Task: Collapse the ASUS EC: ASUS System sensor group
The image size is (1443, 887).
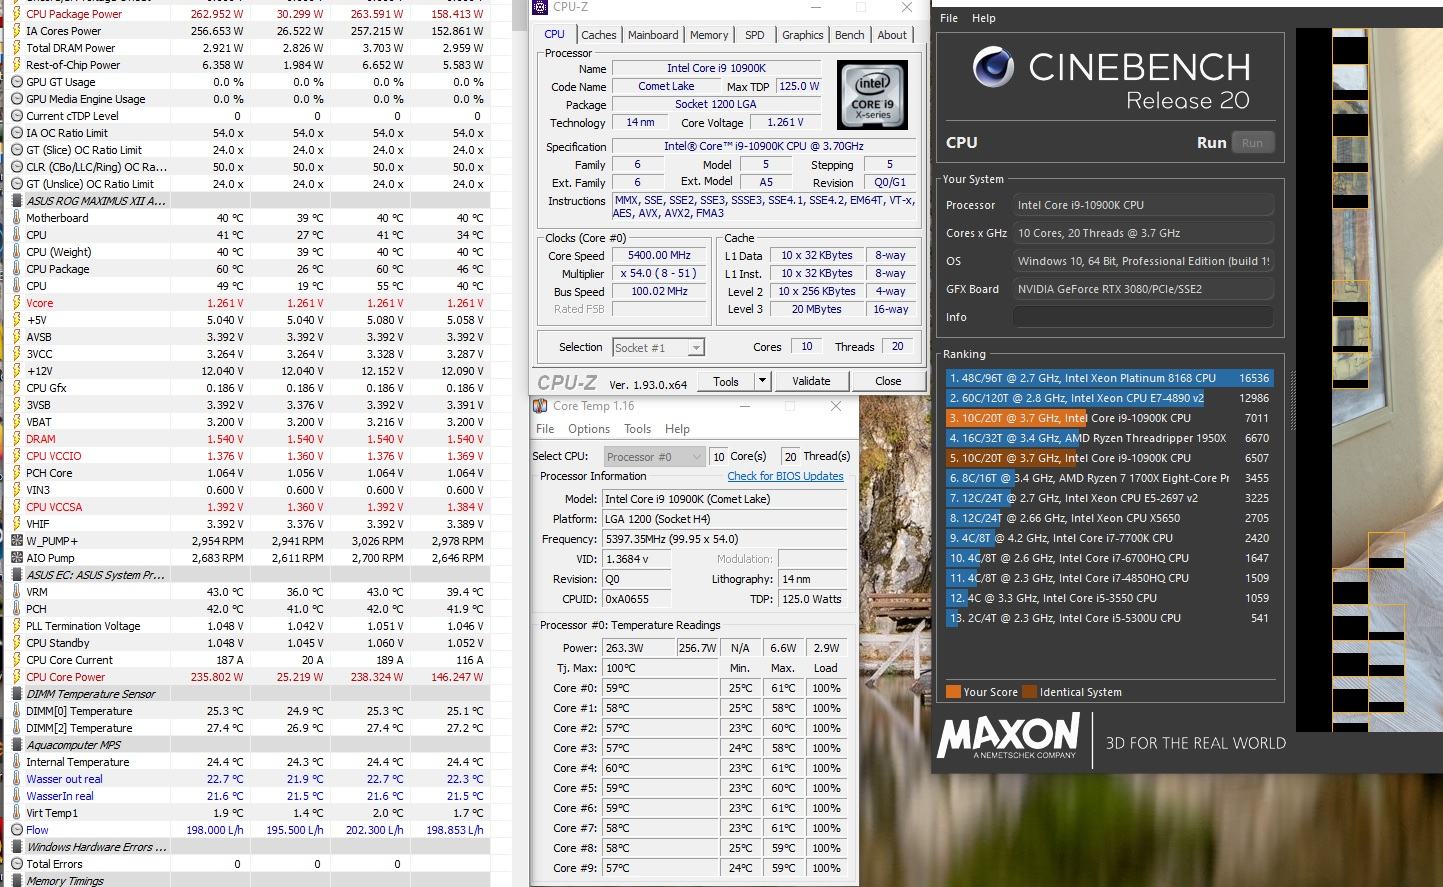Action: (16, 575)
